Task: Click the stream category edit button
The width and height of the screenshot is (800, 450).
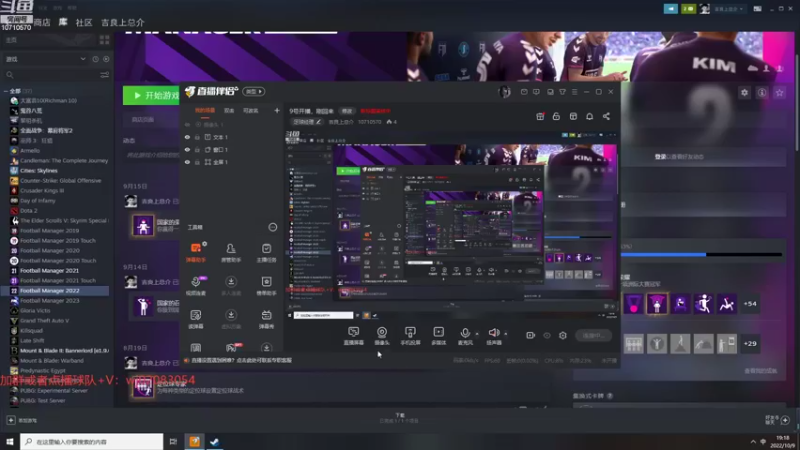Action: click(x=307, y=122)
